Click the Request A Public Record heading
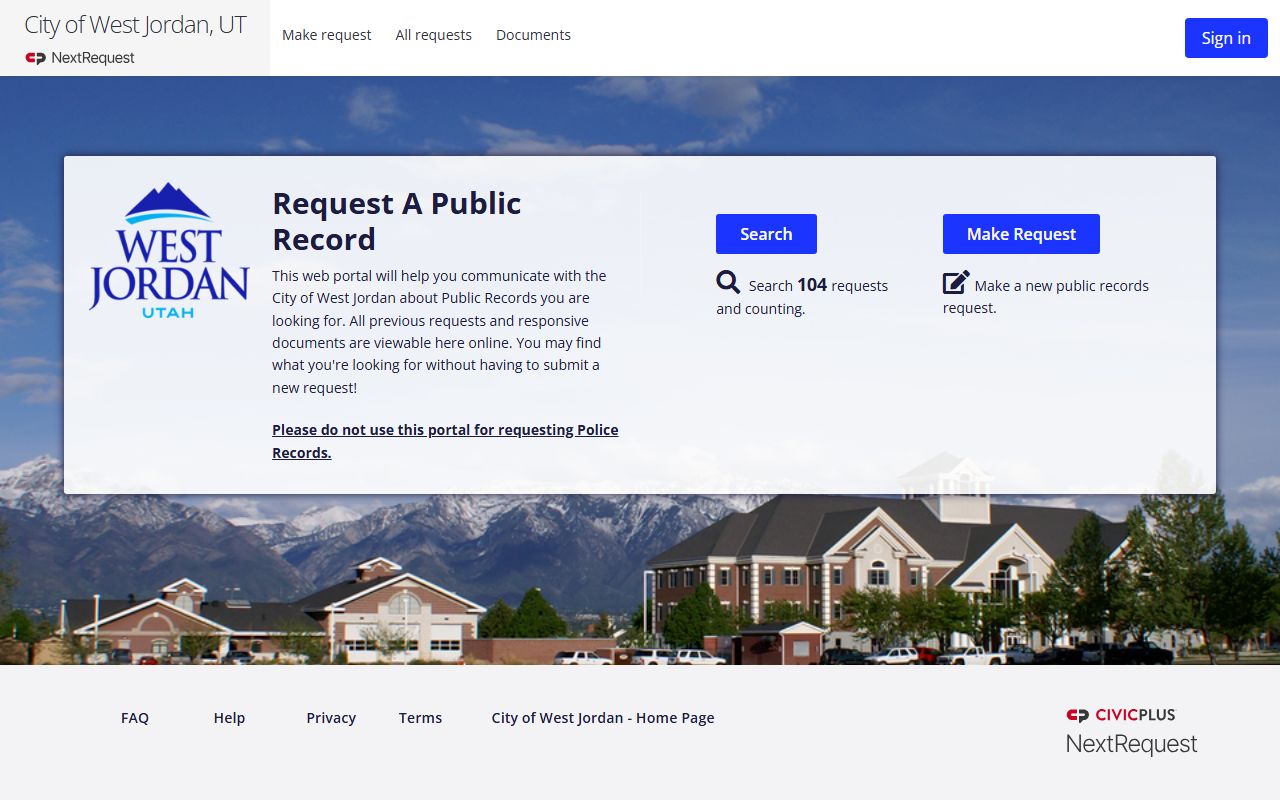 (x=397, y=221)
